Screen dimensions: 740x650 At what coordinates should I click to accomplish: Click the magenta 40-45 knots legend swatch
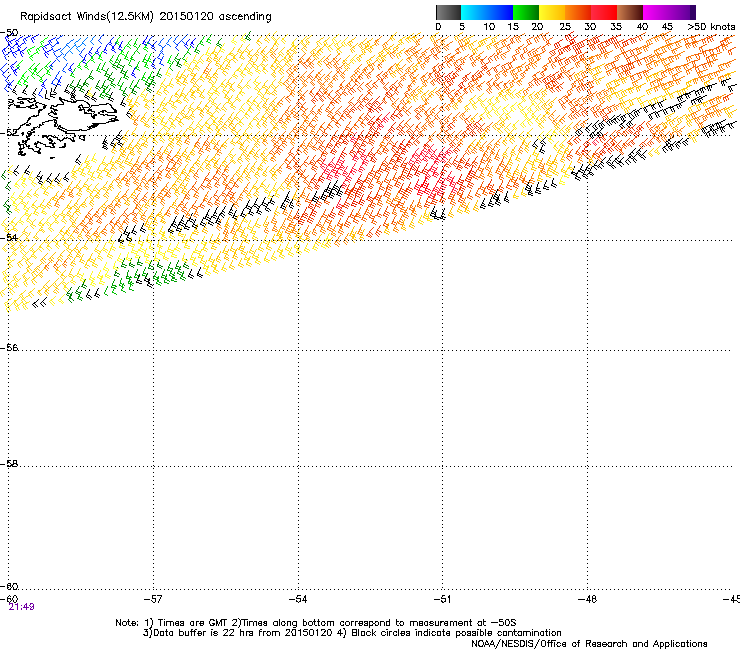(x=656, y=12)
